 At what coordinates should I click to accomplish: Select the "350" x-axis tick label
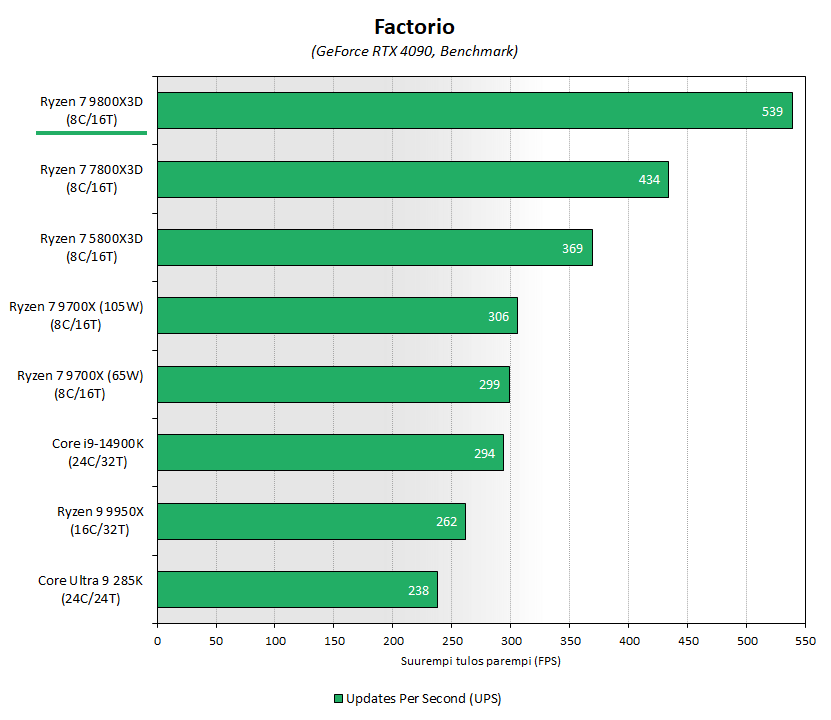pos(570,641)
